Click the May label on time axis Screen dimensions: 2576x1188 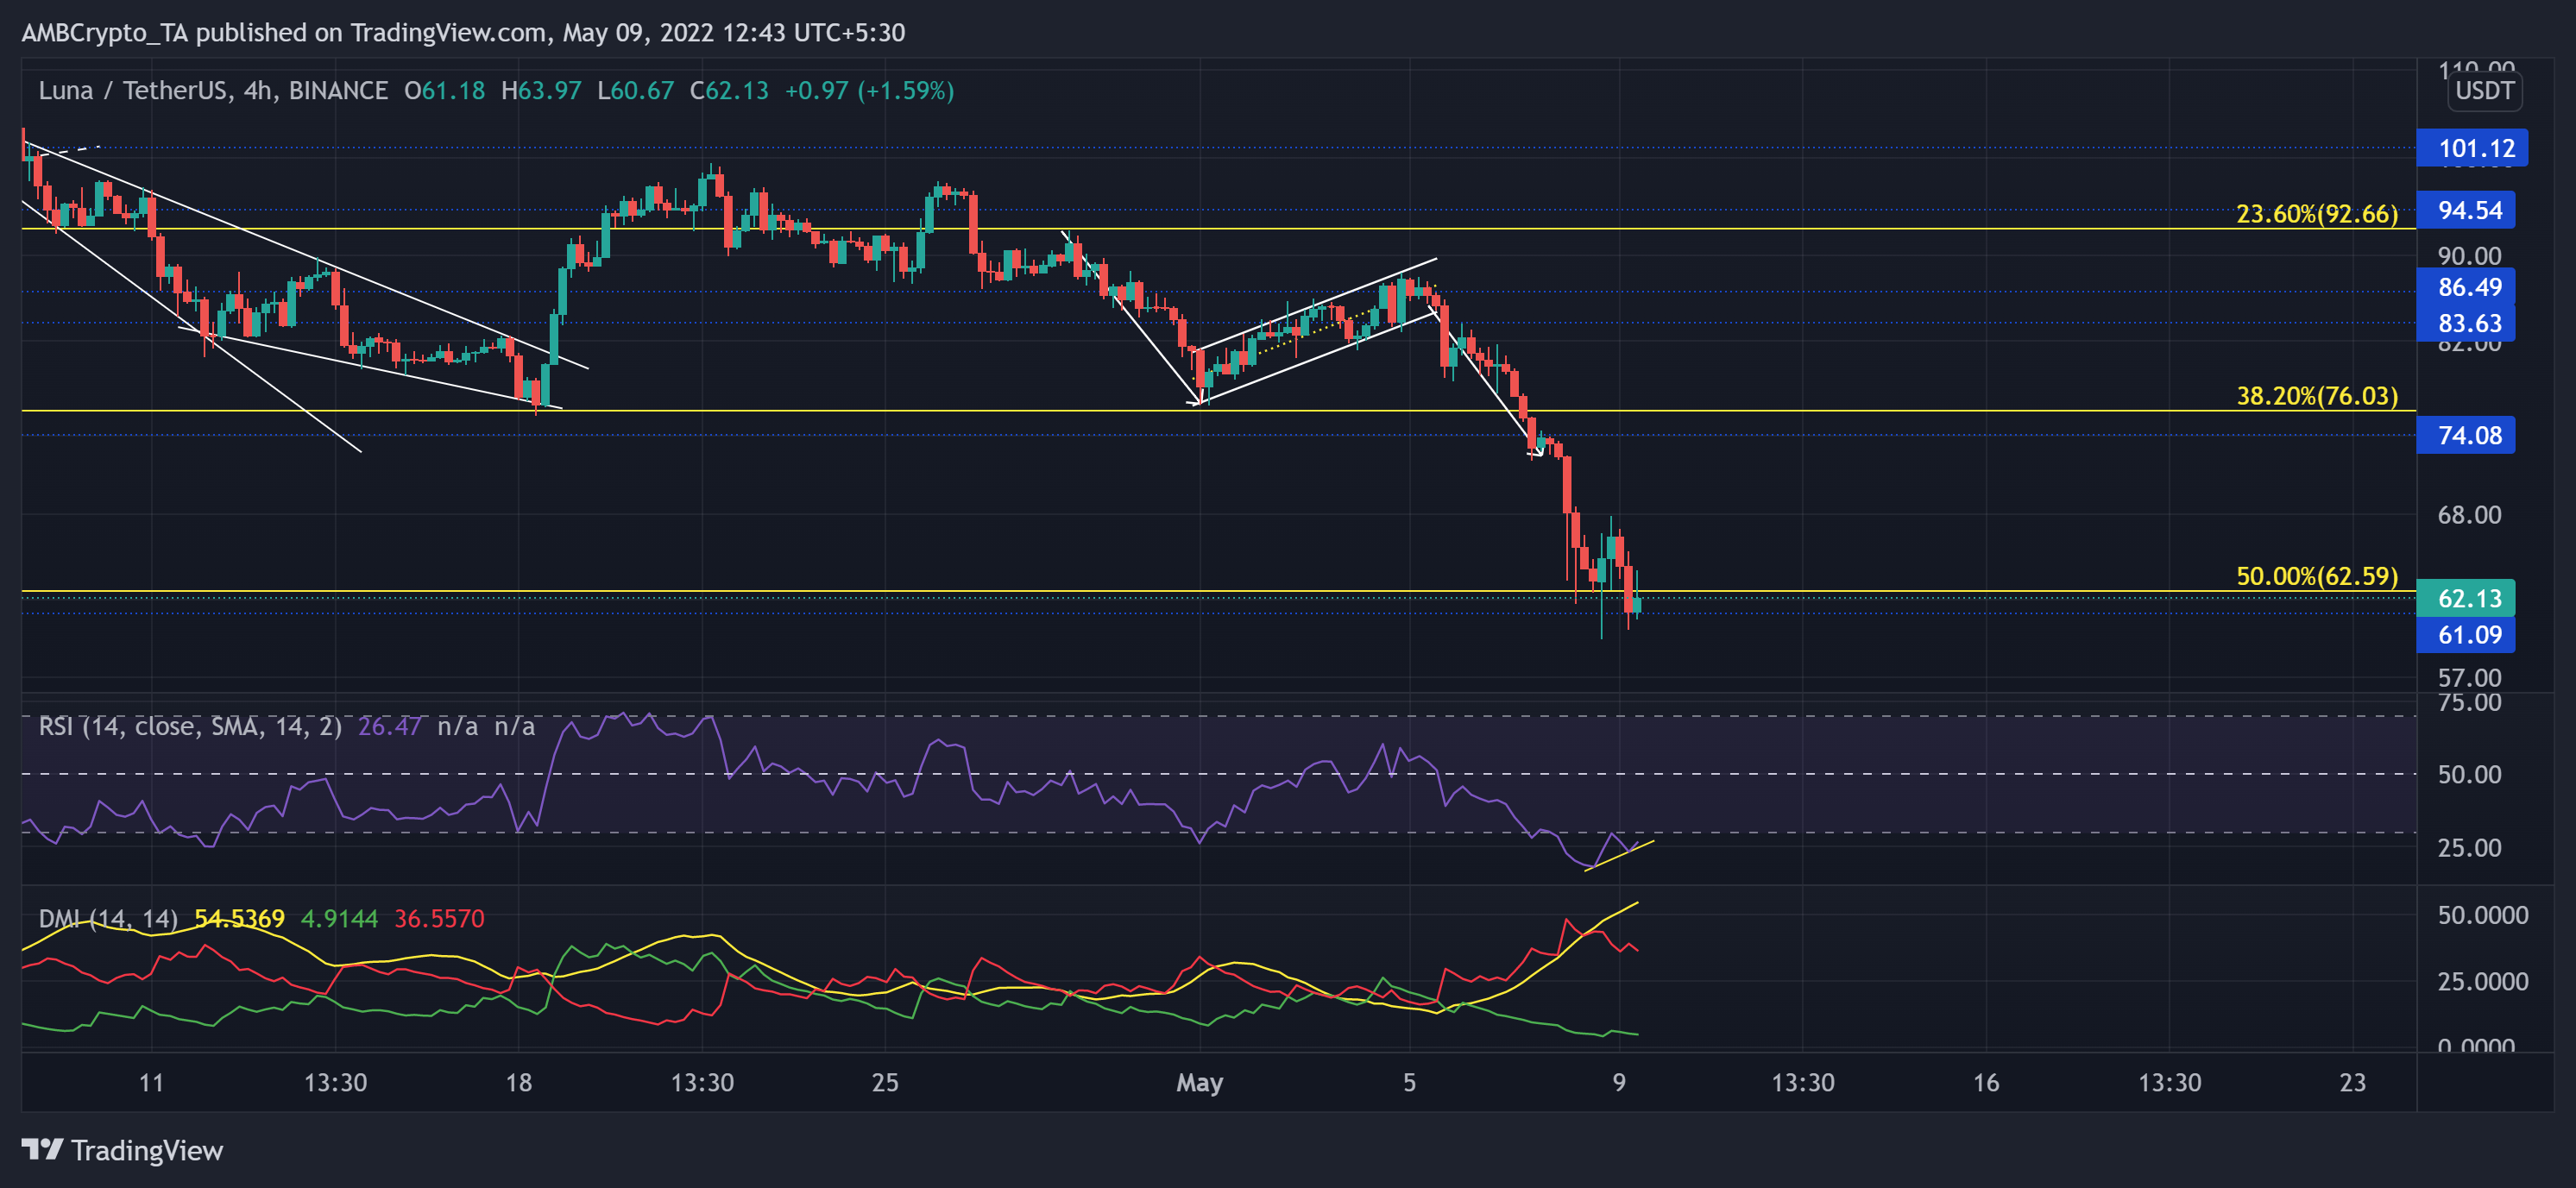(1199, 1082)
